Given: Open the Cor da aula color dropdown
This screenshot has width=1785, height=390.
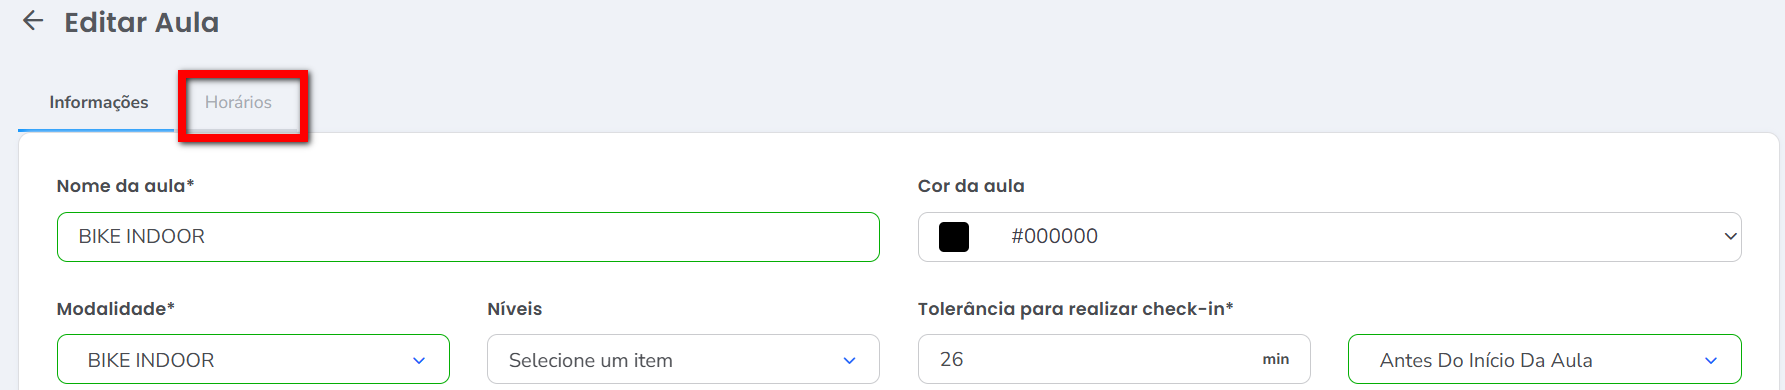Looking at the screenshot, I should point(1329,237).
